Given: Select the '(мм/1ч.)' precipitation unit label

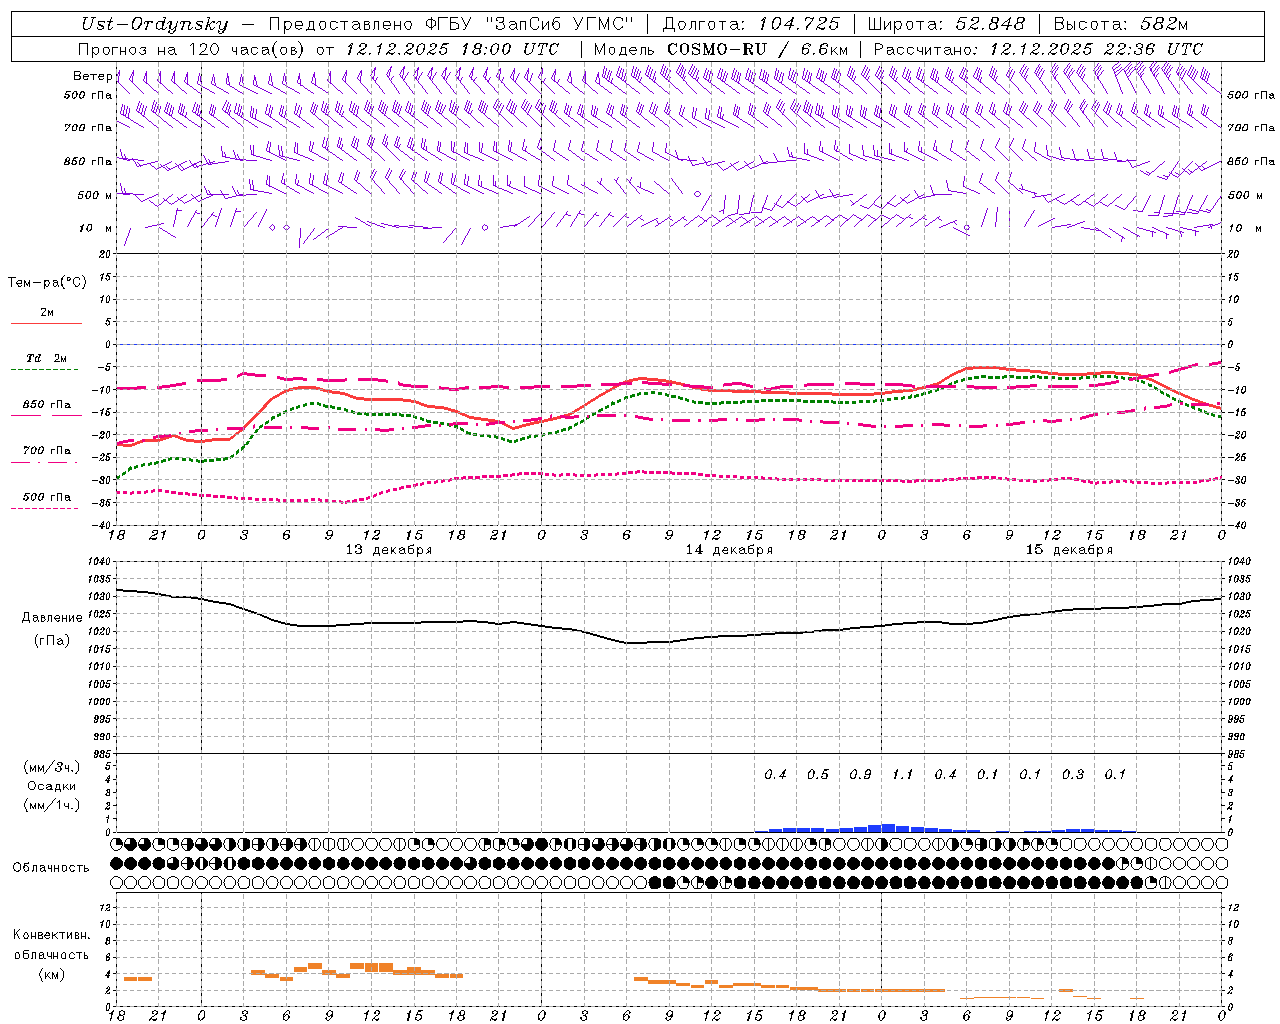Looking at the screenshot, I should pos(51,805).
